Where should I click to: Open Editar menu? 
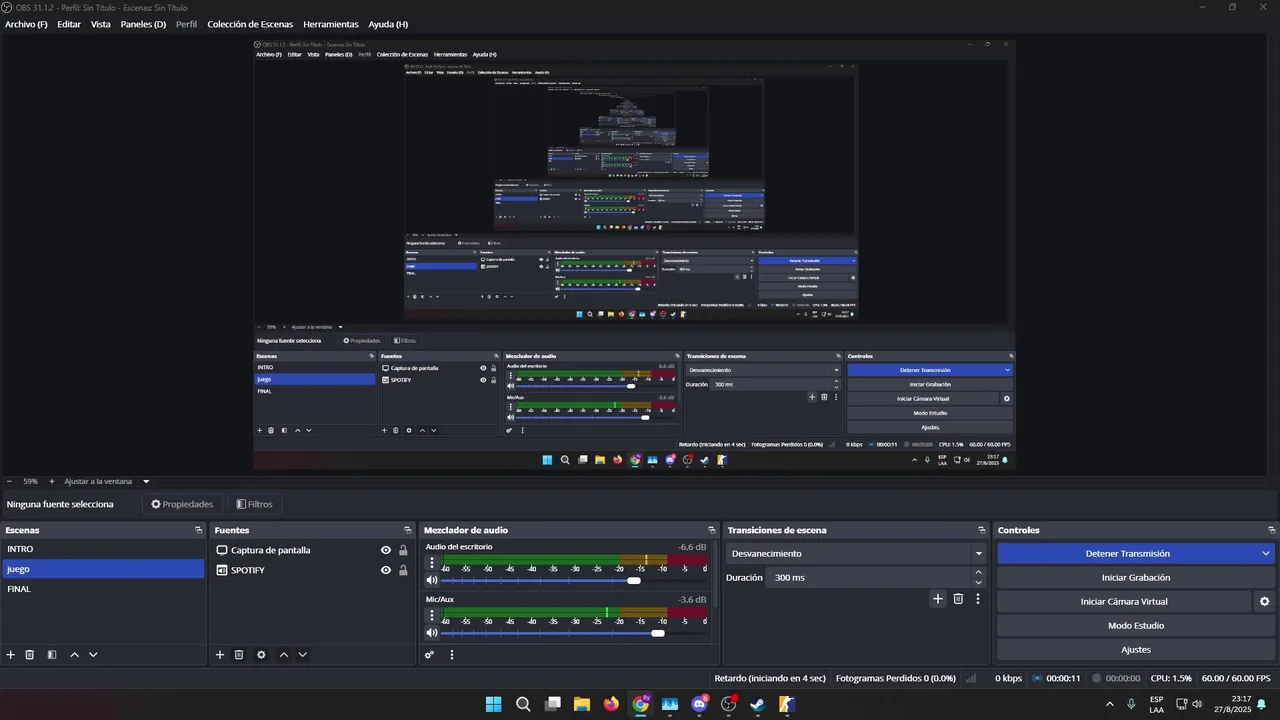point(69,24)
